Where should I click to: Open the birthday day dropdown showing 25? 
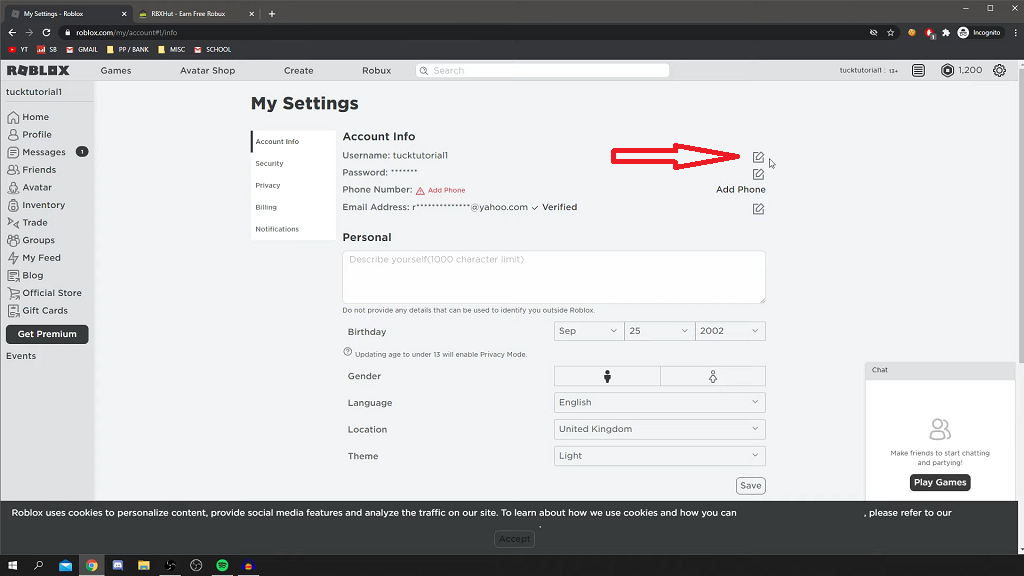click(x=659, y=331)
